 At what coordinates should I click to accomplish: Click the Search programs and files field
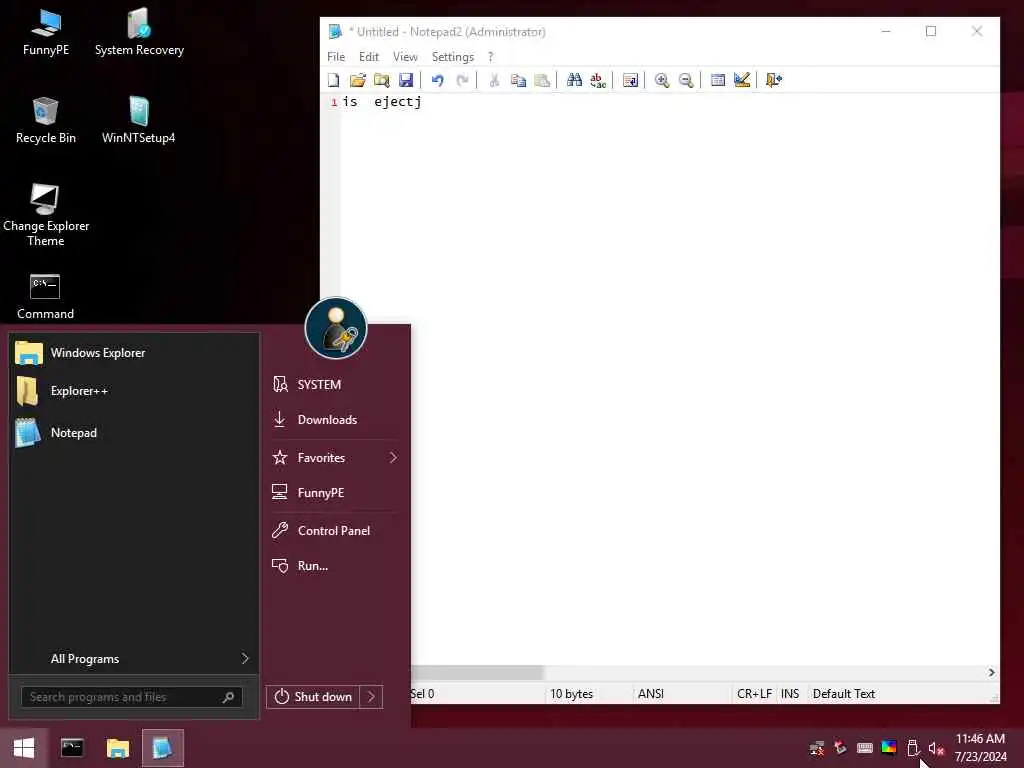click(131, 697)
